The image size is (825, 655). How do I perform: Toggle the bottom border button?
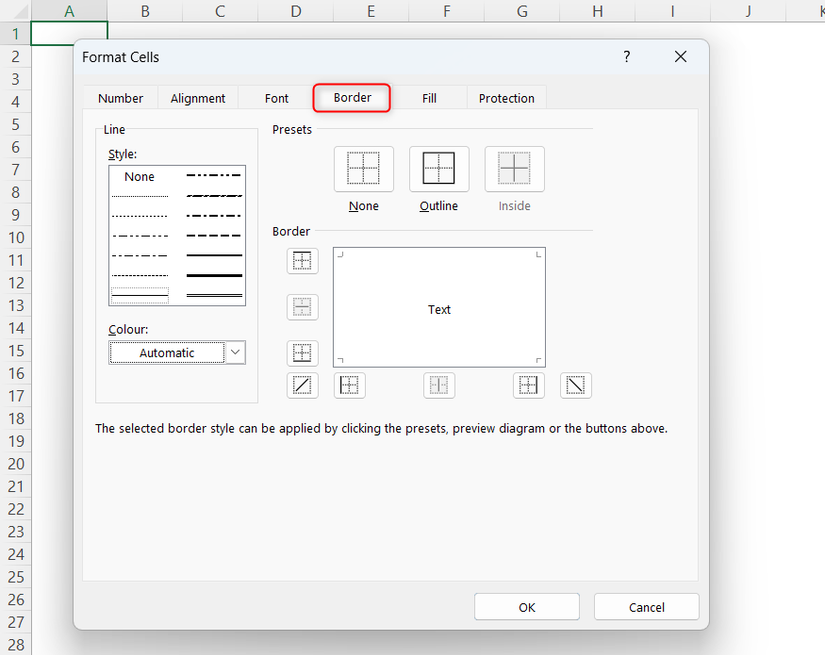[x=302, y=352]
